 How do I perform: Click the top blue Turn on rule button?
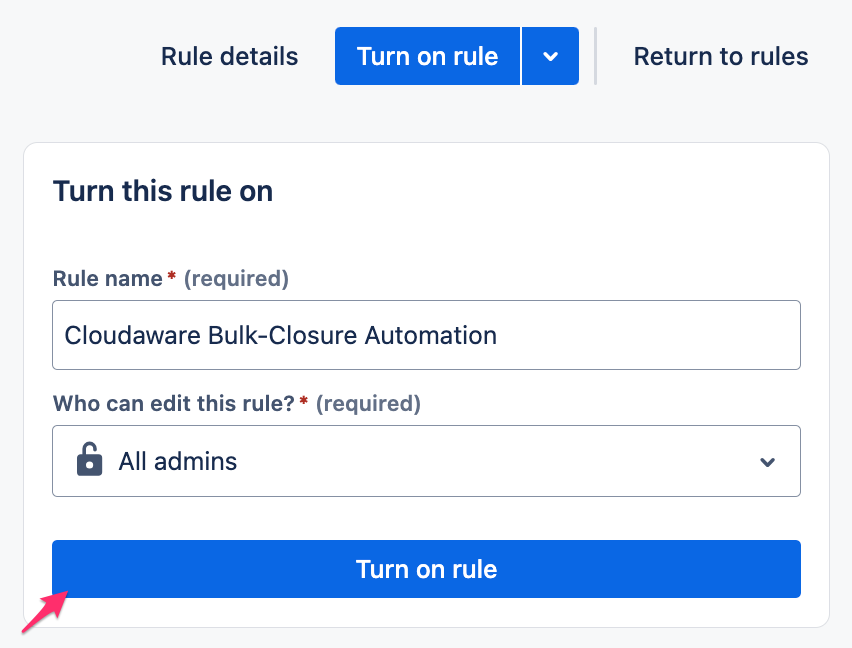427,56
